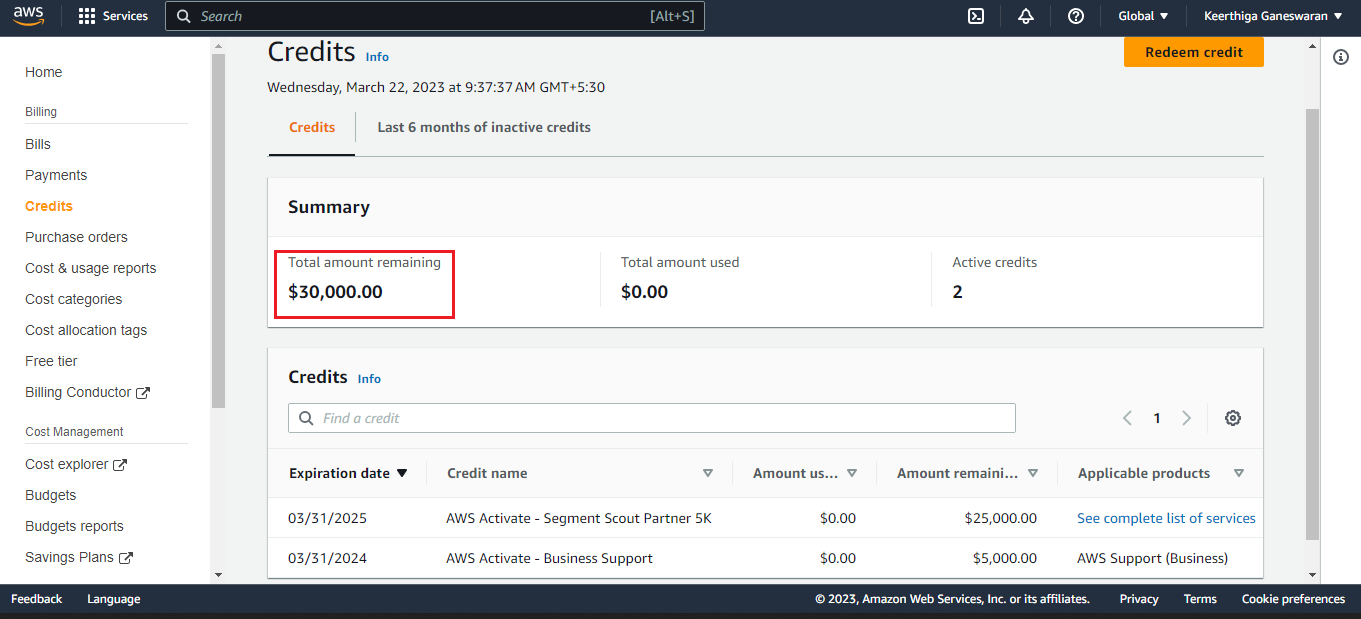Viewport: 1361px width, 619px height.
Task: Launch the CloudShell terminal icon
Action: [975, 16]
